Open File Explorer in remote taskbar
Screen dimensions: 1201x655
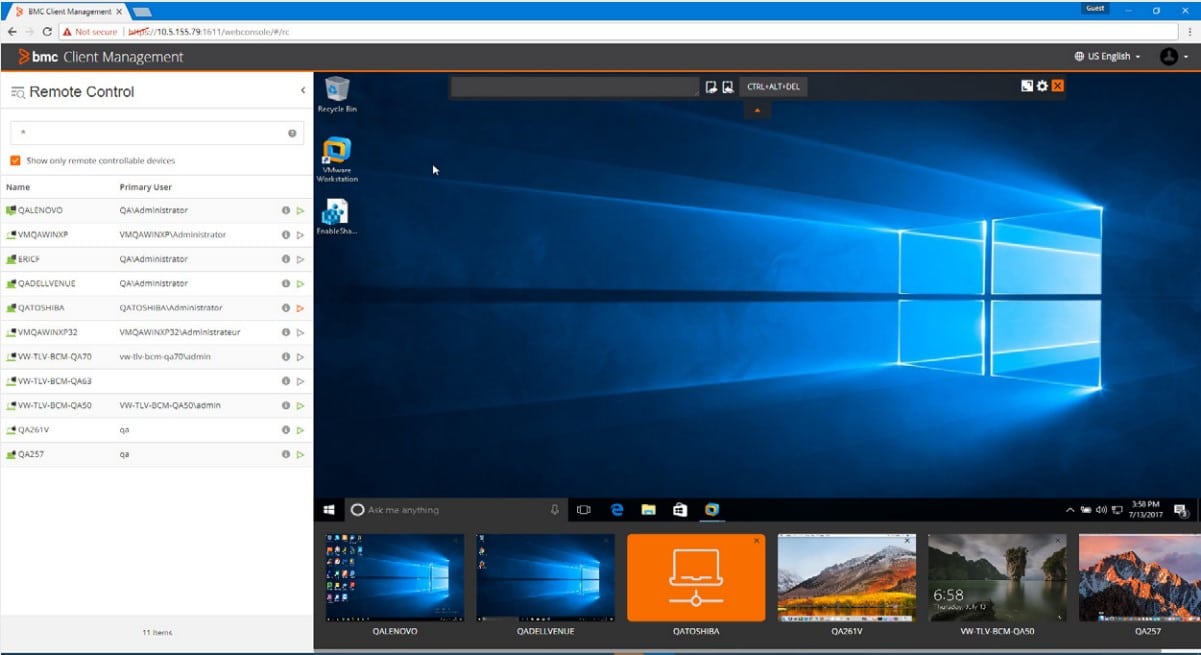pos(648,510)
